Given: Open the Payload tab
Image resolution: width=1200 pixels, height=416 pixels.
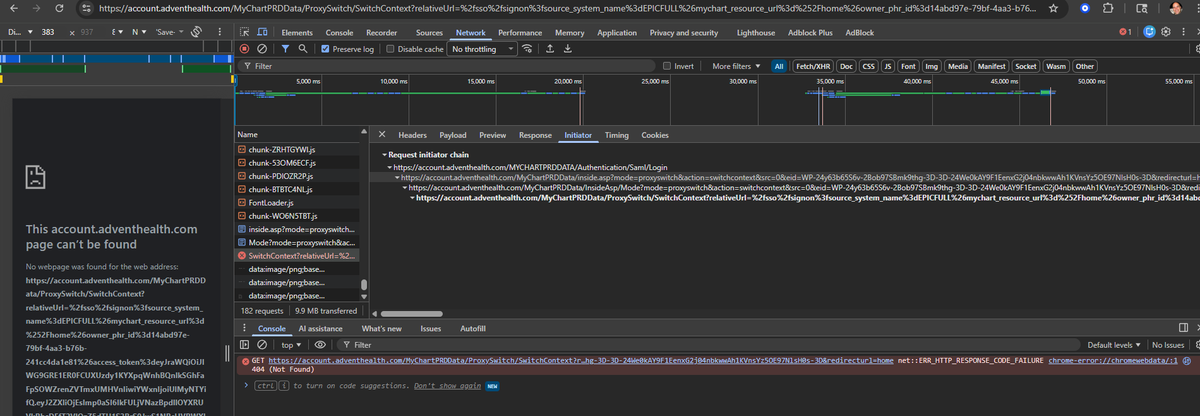Looking at the screenshot, I should pos(453,135).
